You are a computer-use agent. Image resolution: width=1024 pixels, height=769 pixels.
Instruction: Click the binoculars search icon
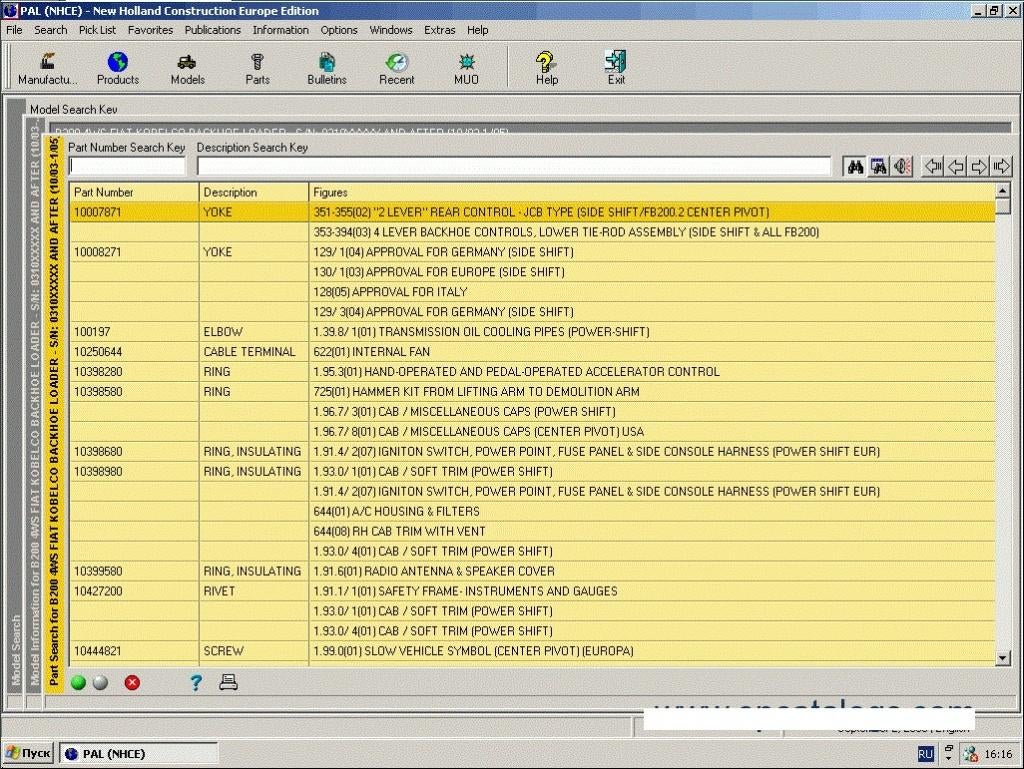(855, 167)
